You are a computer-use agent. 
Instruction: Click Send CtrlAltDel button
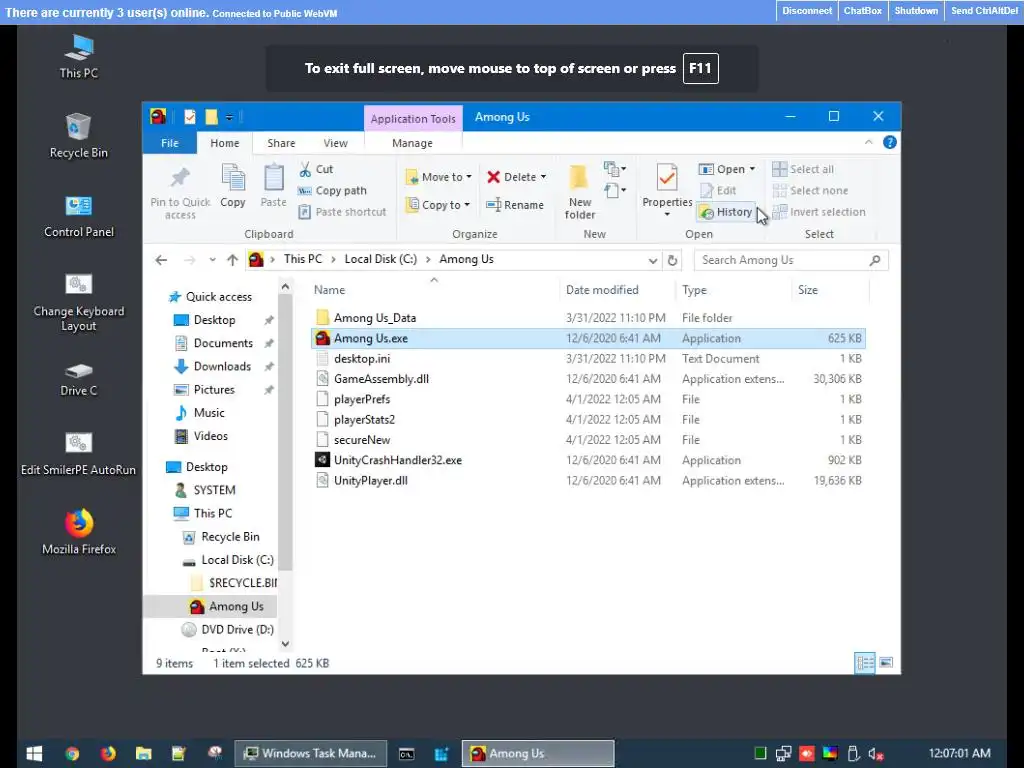click(x=984, y=10)
